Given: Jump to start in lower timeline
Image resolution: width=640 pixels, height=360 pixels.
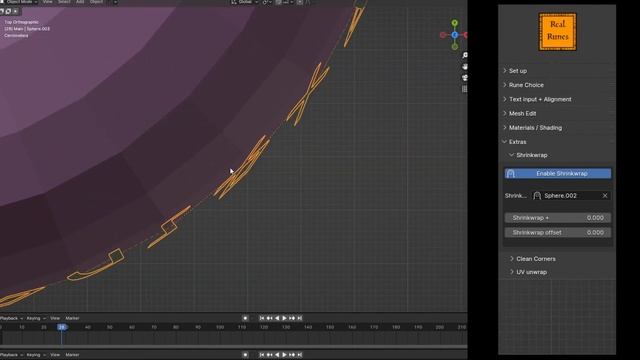Looking at the screenshot, I should (262, 355).
